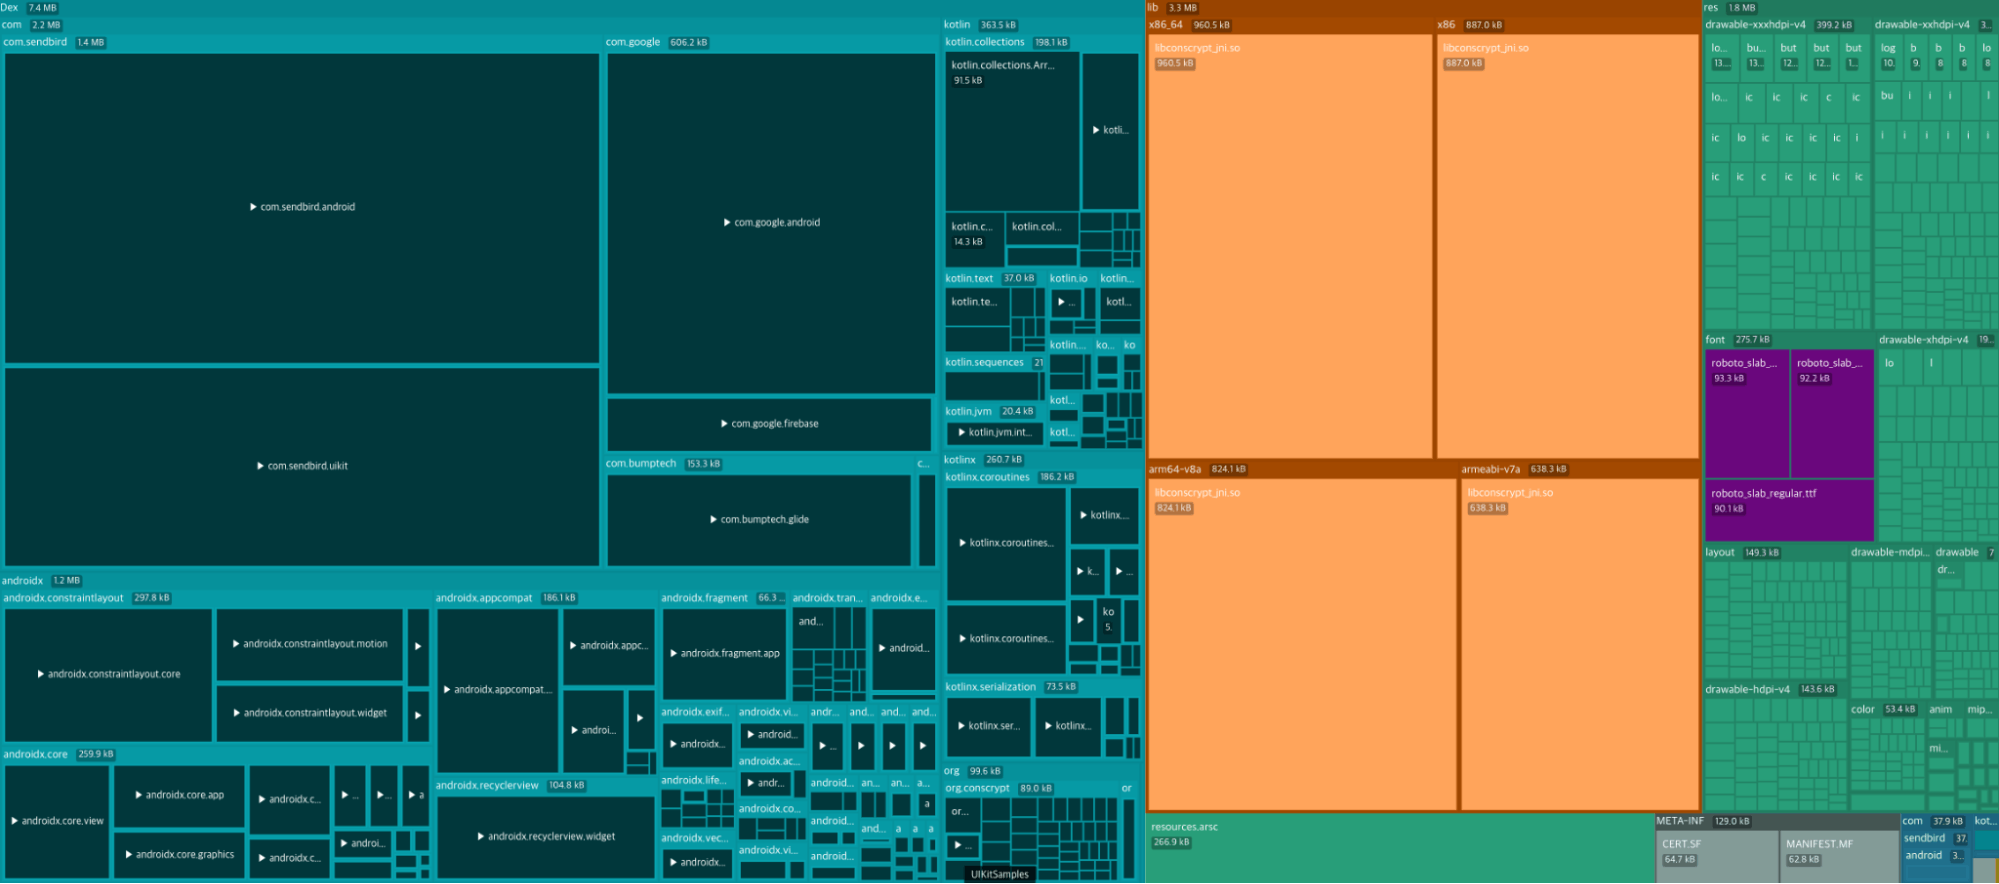The width and height of the screenshot is (1999, 884).
Task: Click the com.google 606.2 kB label
Action: tap(657, 42)
